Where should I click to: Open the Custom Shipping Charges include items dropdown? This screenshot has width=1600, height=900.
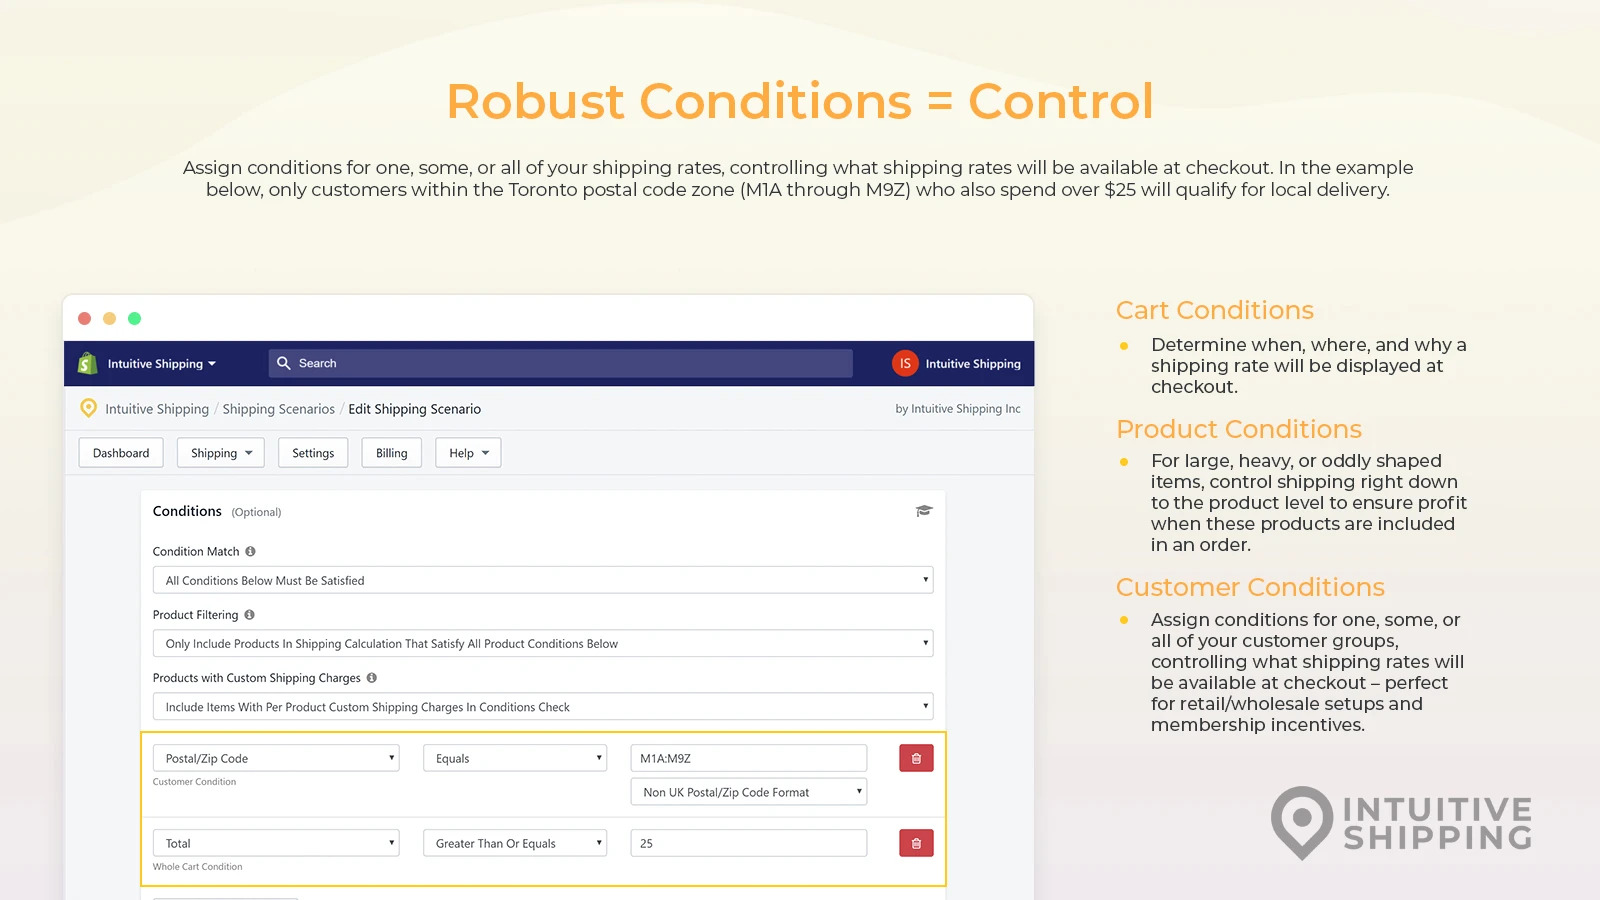pos(543,706)
